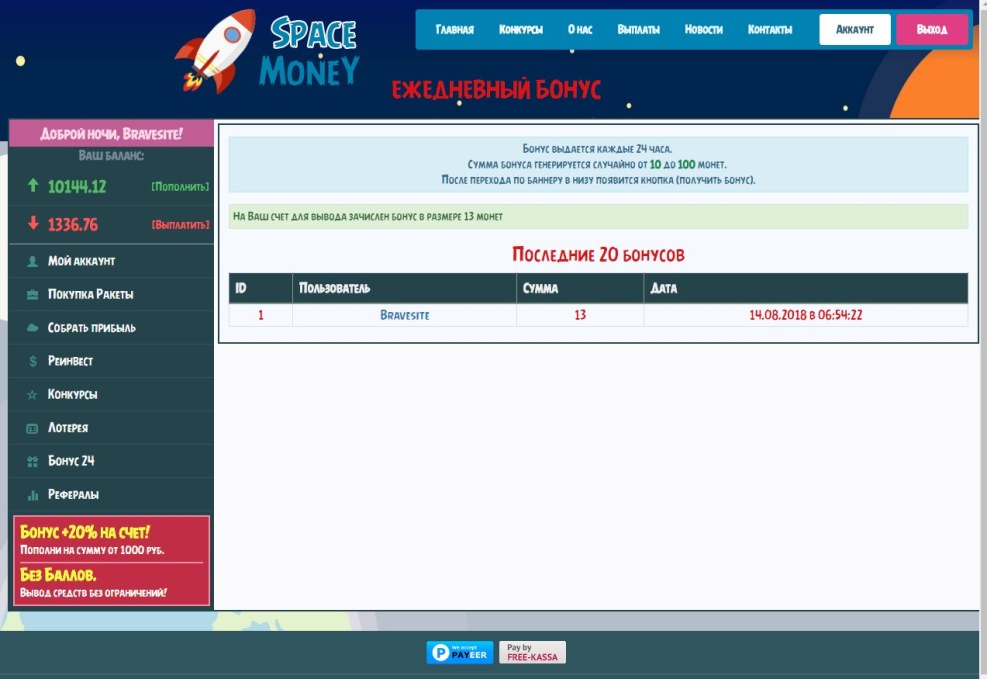Click the Payeer payment badge
This screenshot has width=987, height=679.
coord(460,652)
